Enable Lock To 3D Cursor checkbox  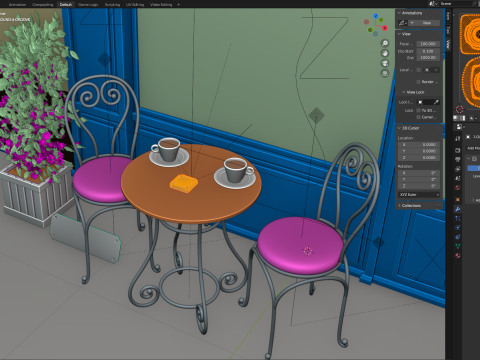(x=419, y=110)
